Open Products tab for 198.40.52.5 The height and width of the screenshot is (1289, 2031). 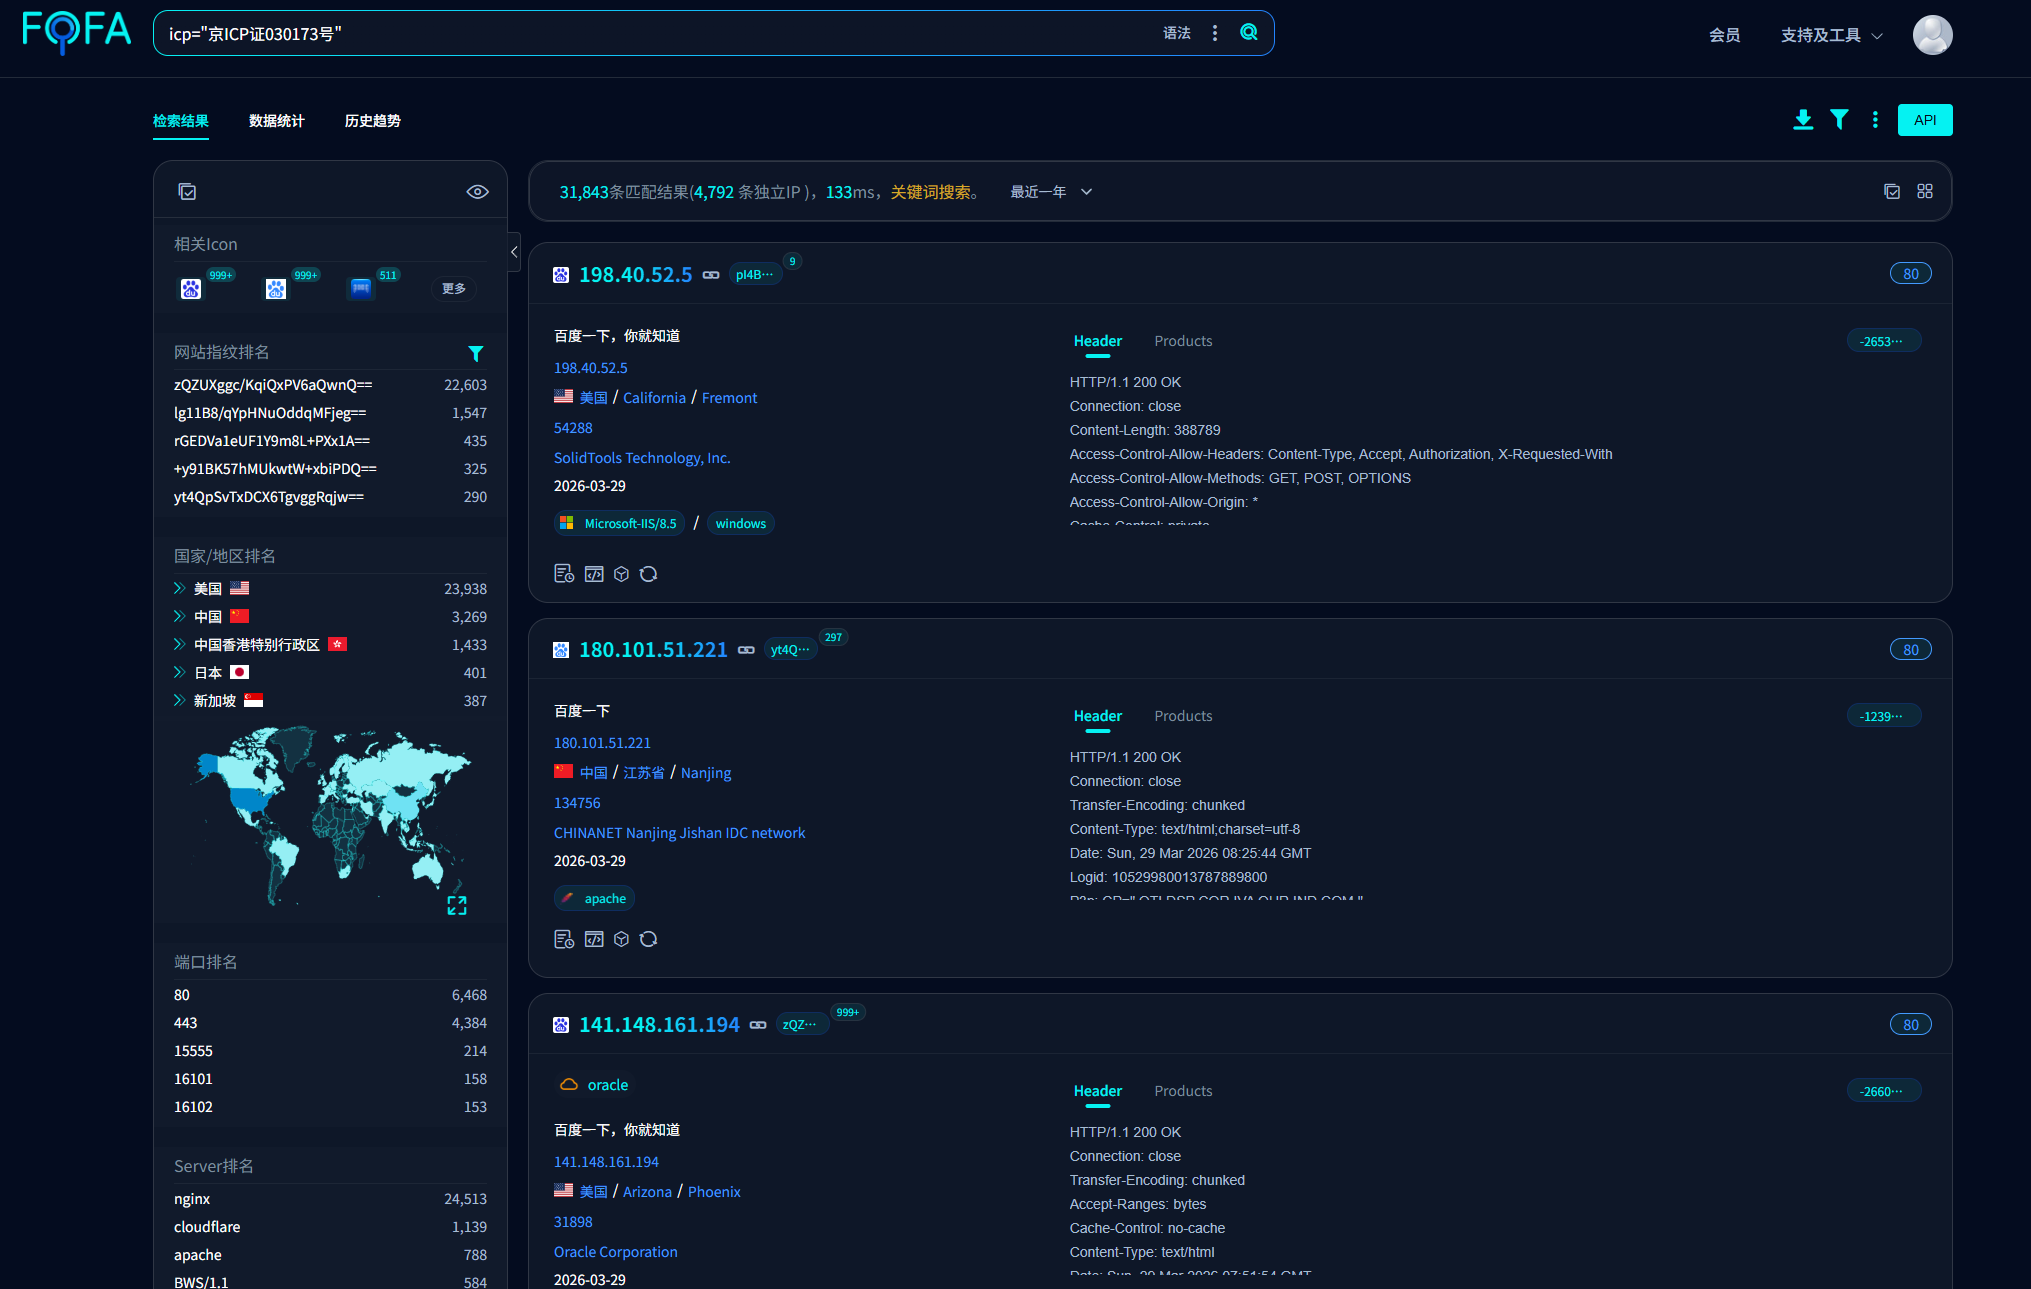(1183, 341)
